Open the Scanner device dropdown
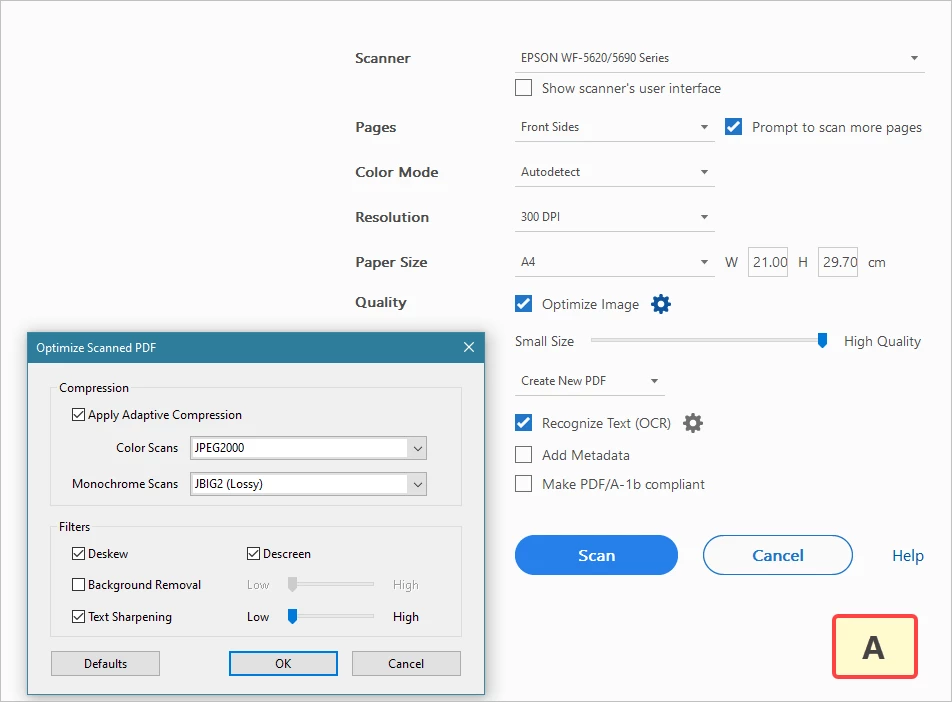The height and width of the screenshot is (702, 952). click(719, 58)
